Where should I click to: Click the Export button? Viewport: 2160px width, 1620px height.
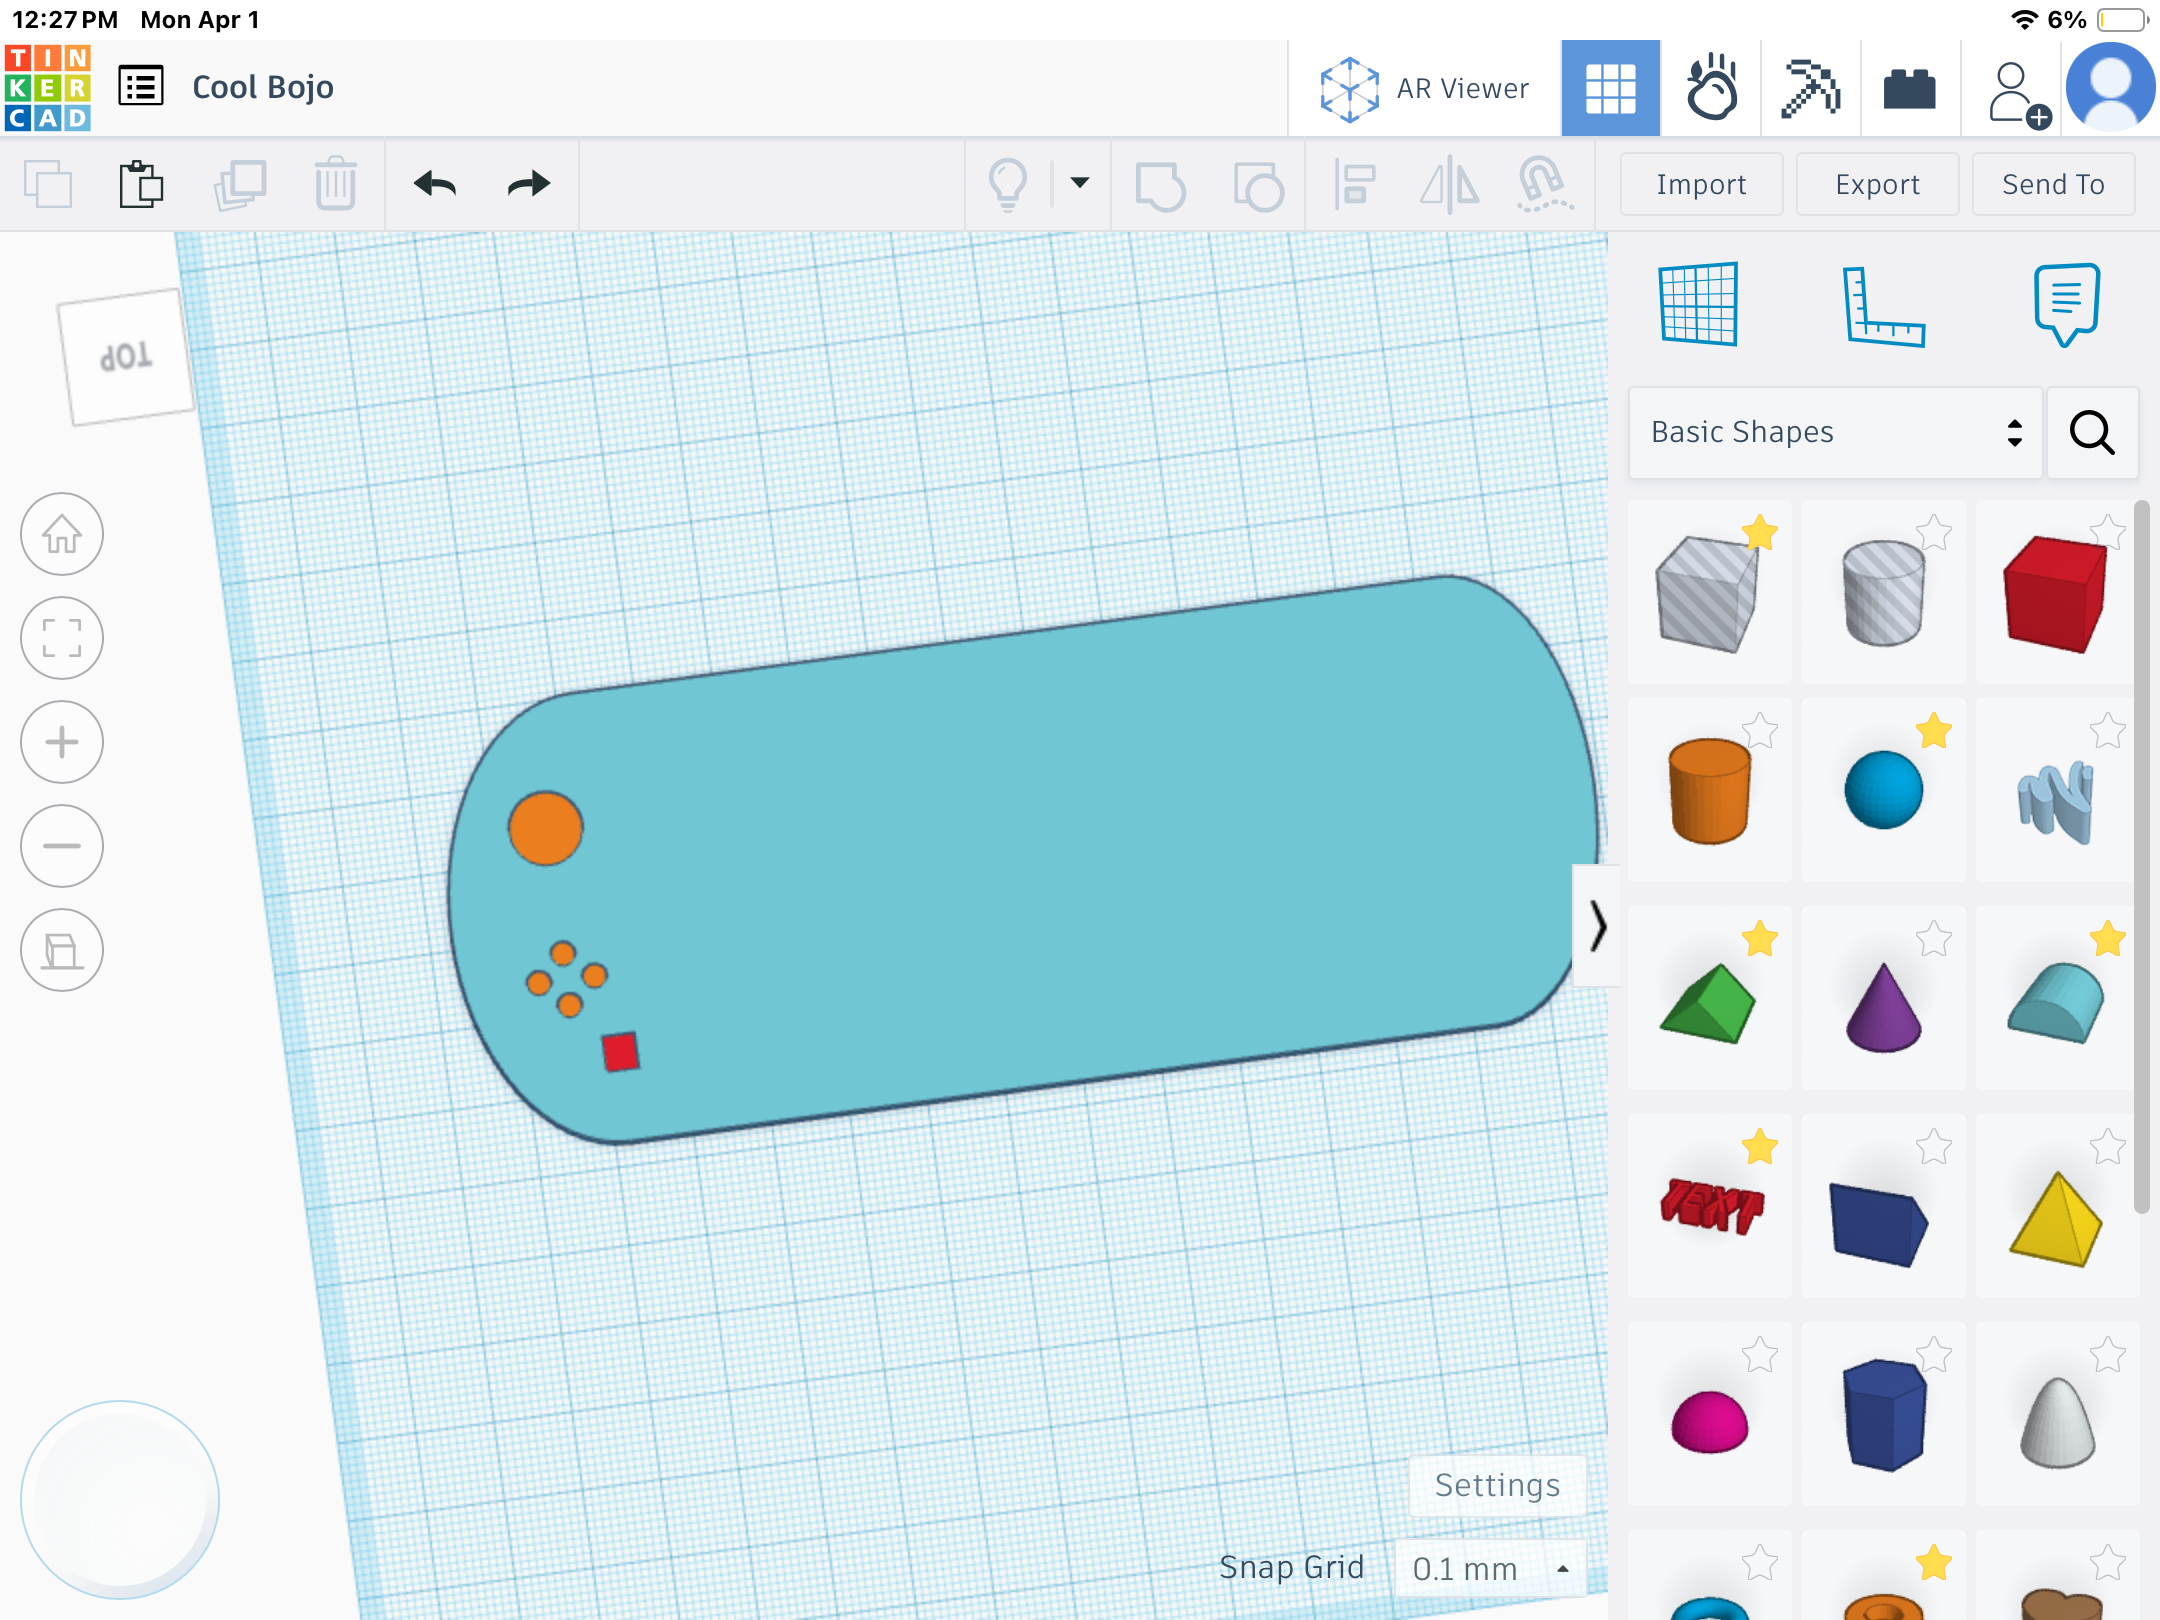(1877, 184)
